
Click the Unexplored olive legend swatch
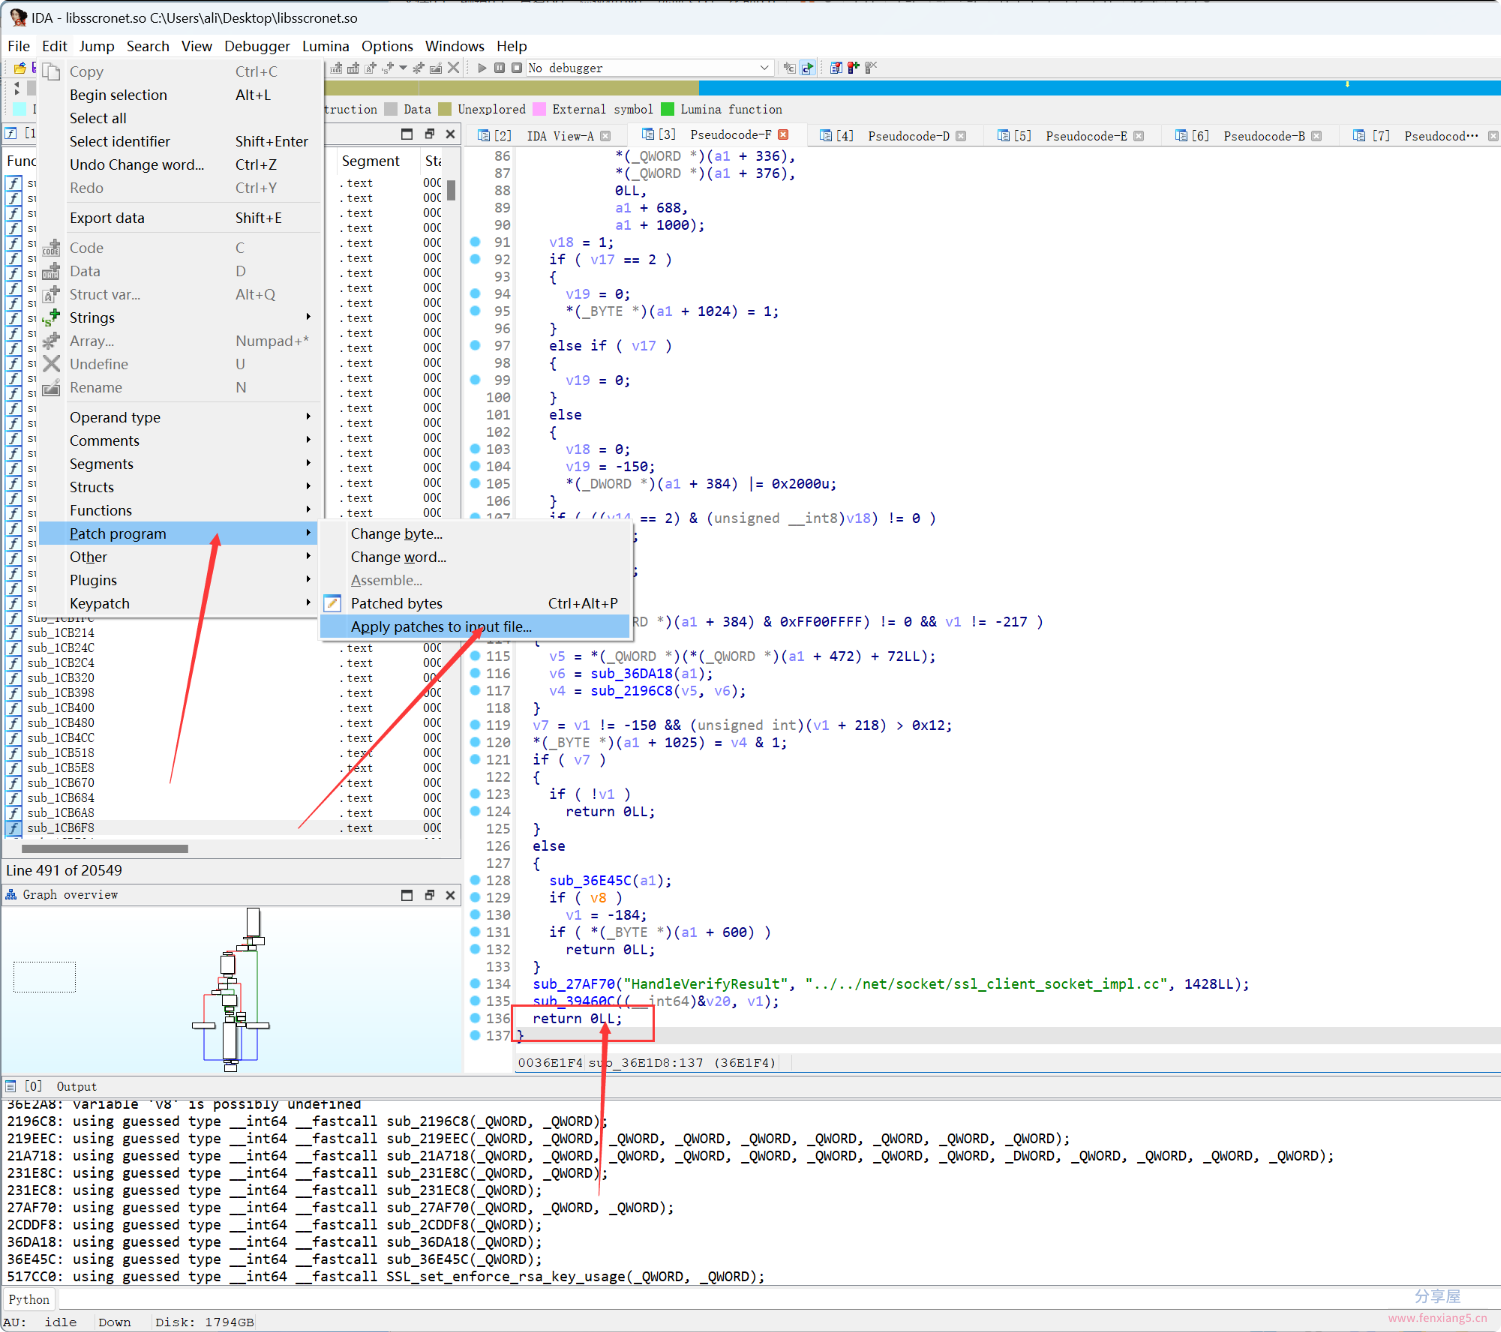pyautogui.click(x=446, y=109)
